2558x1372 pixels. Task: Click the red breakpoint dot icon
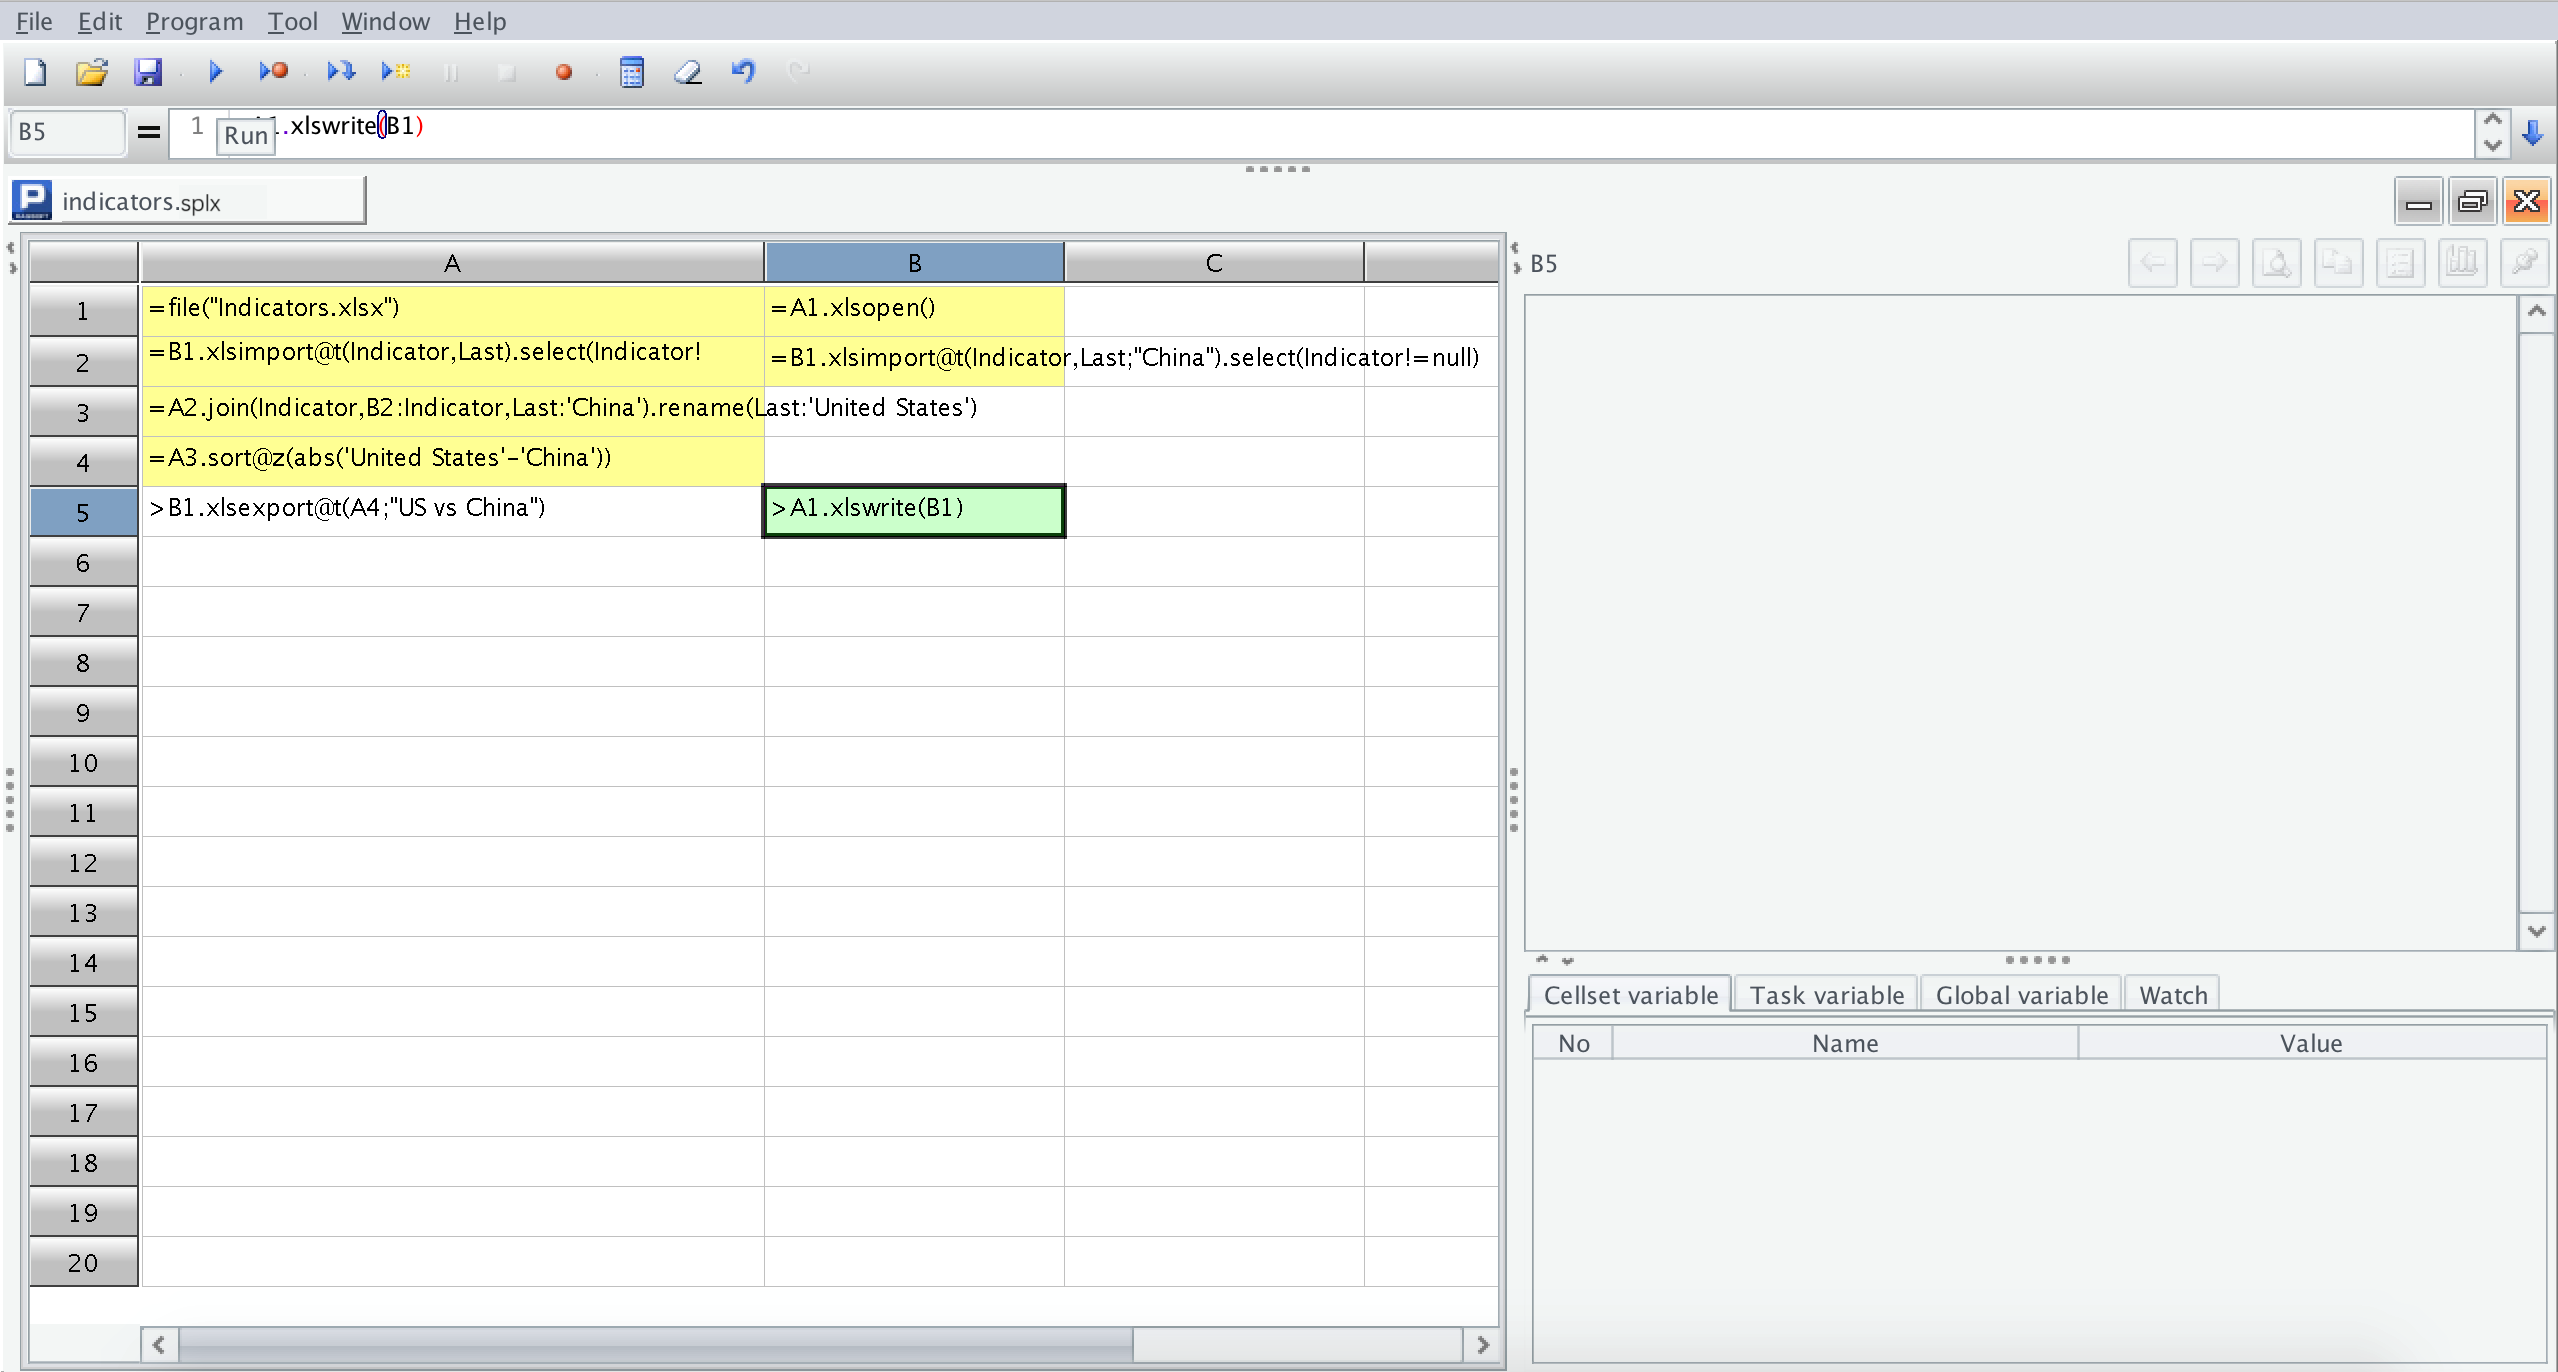[x=564, y=72]
